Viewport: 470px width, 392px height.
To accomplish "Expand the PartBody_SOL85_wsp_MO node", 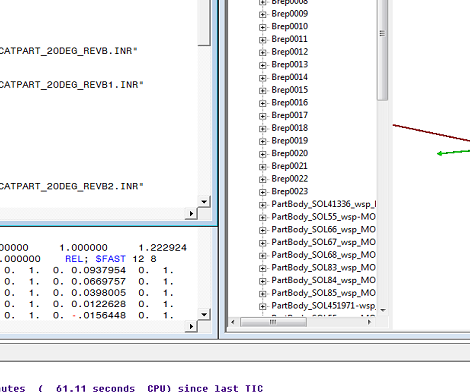I will coord(263,294).
